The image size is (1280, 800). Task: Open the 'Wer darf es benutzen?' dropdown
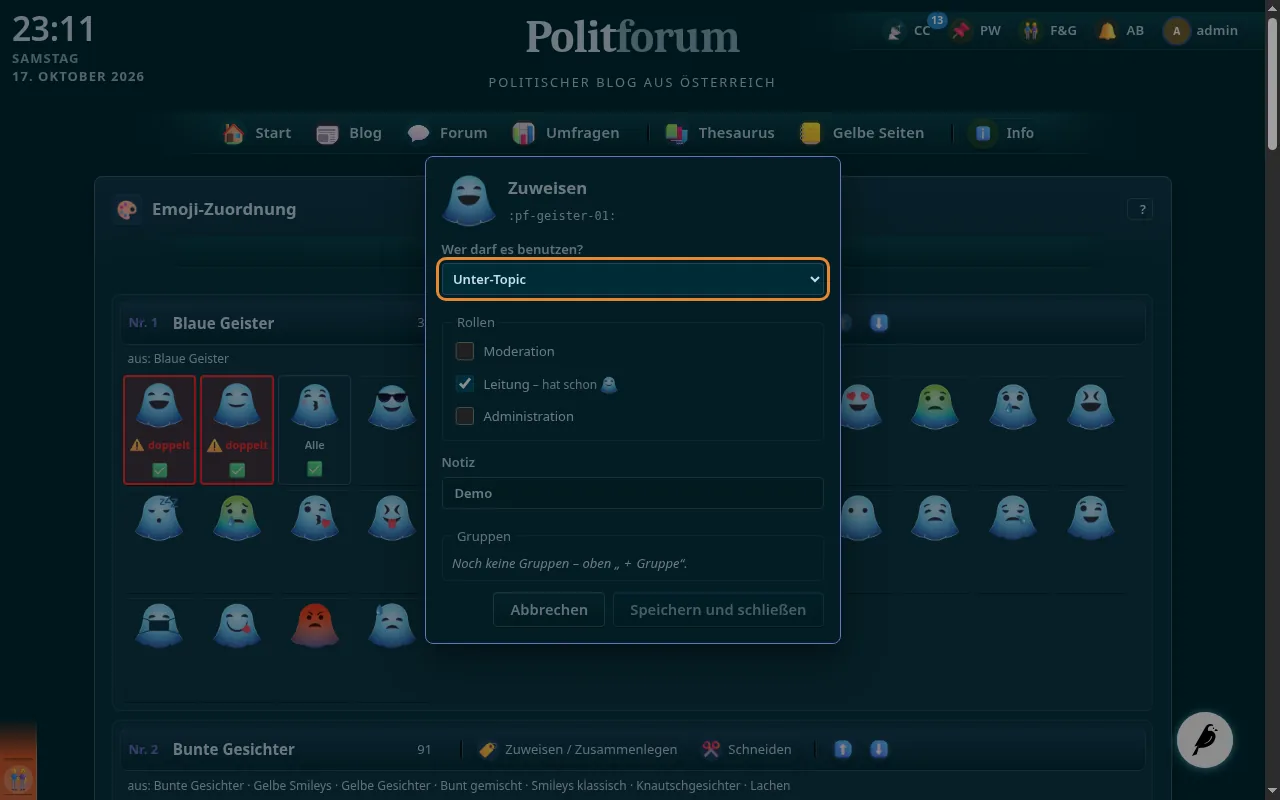632,279
